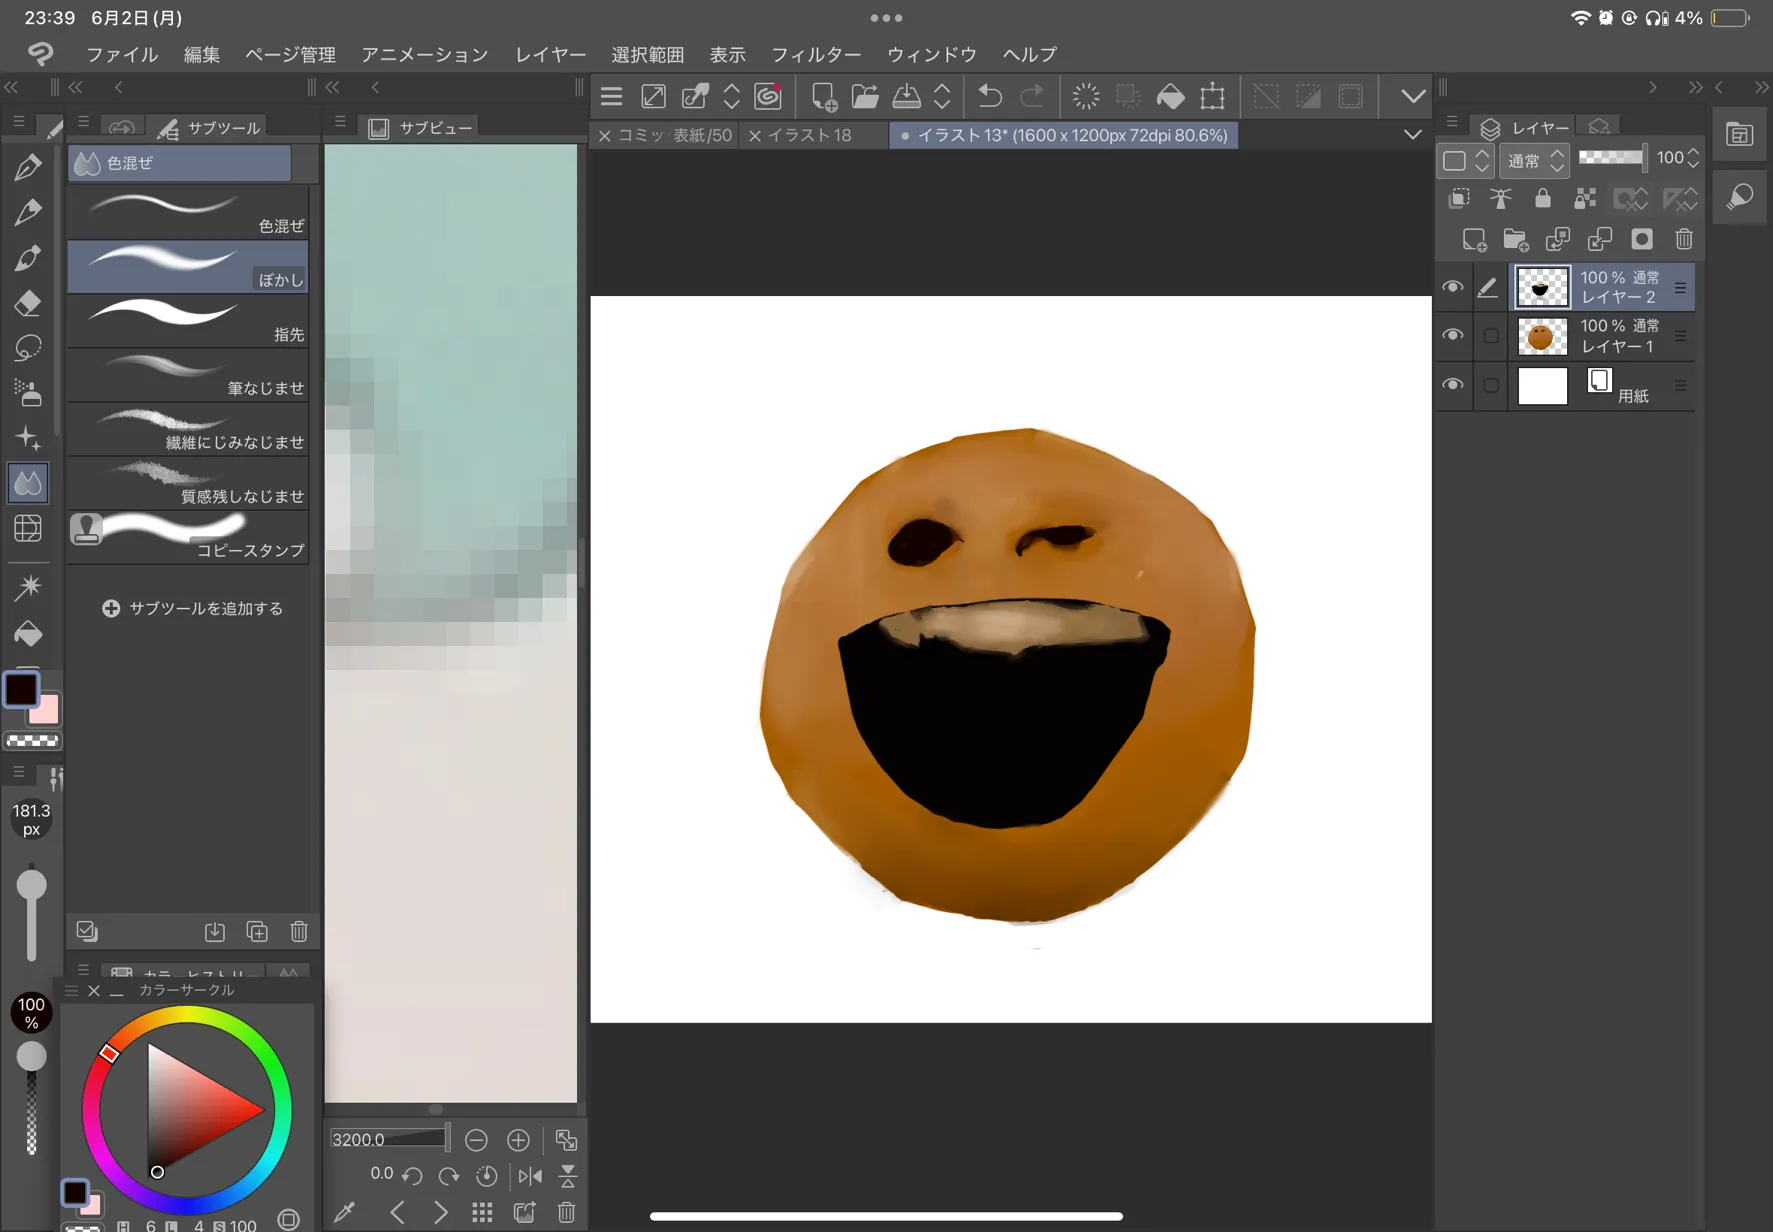Screen dimensions: 1773x1232
Task: Open the ファイル menu
Action: (x=122, y=54)
